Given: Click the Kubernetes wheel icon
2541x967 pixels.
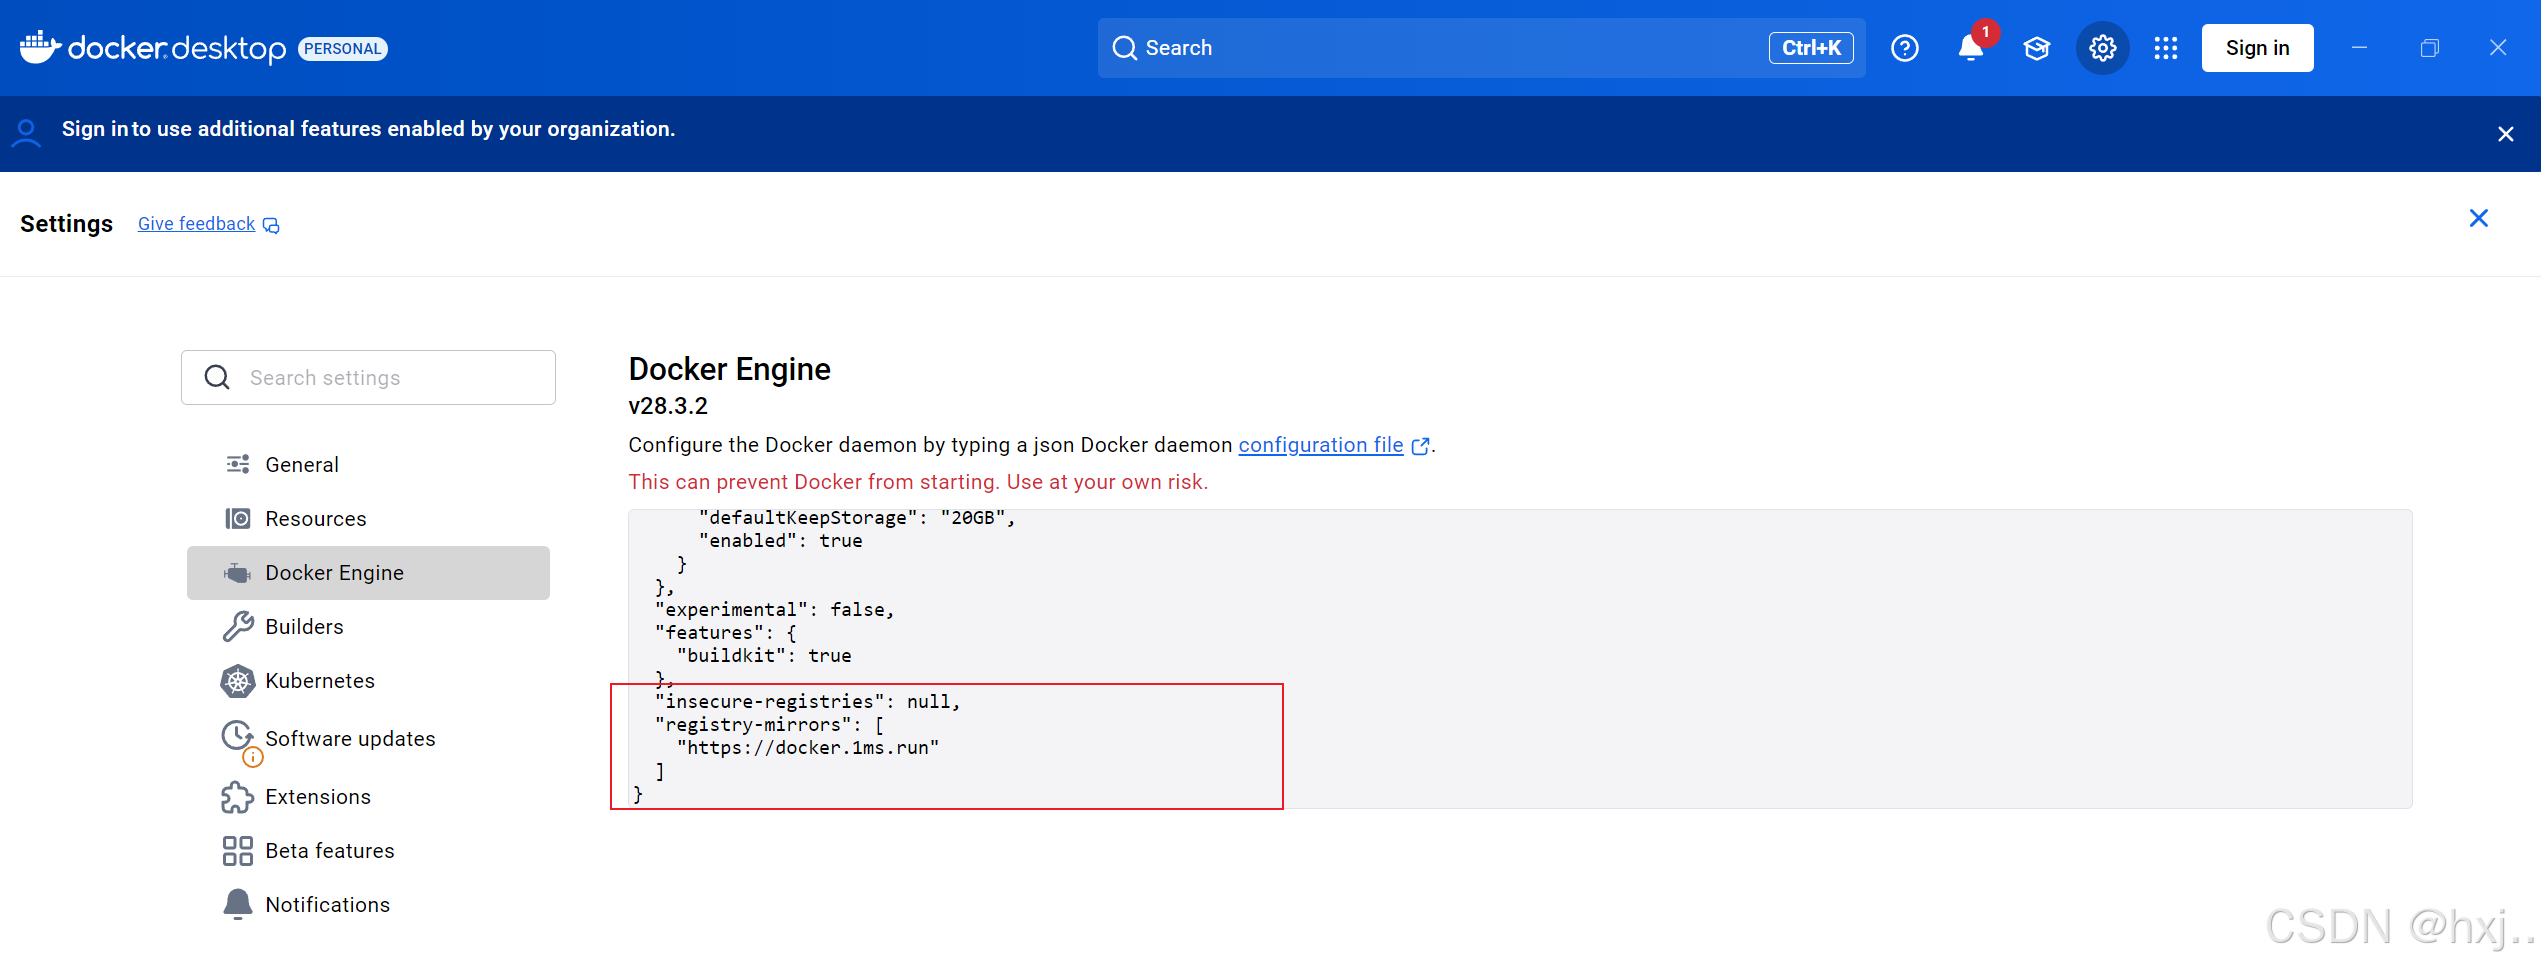Looking at the screenshot, I should pyautogui.click(x=238, y=681).
